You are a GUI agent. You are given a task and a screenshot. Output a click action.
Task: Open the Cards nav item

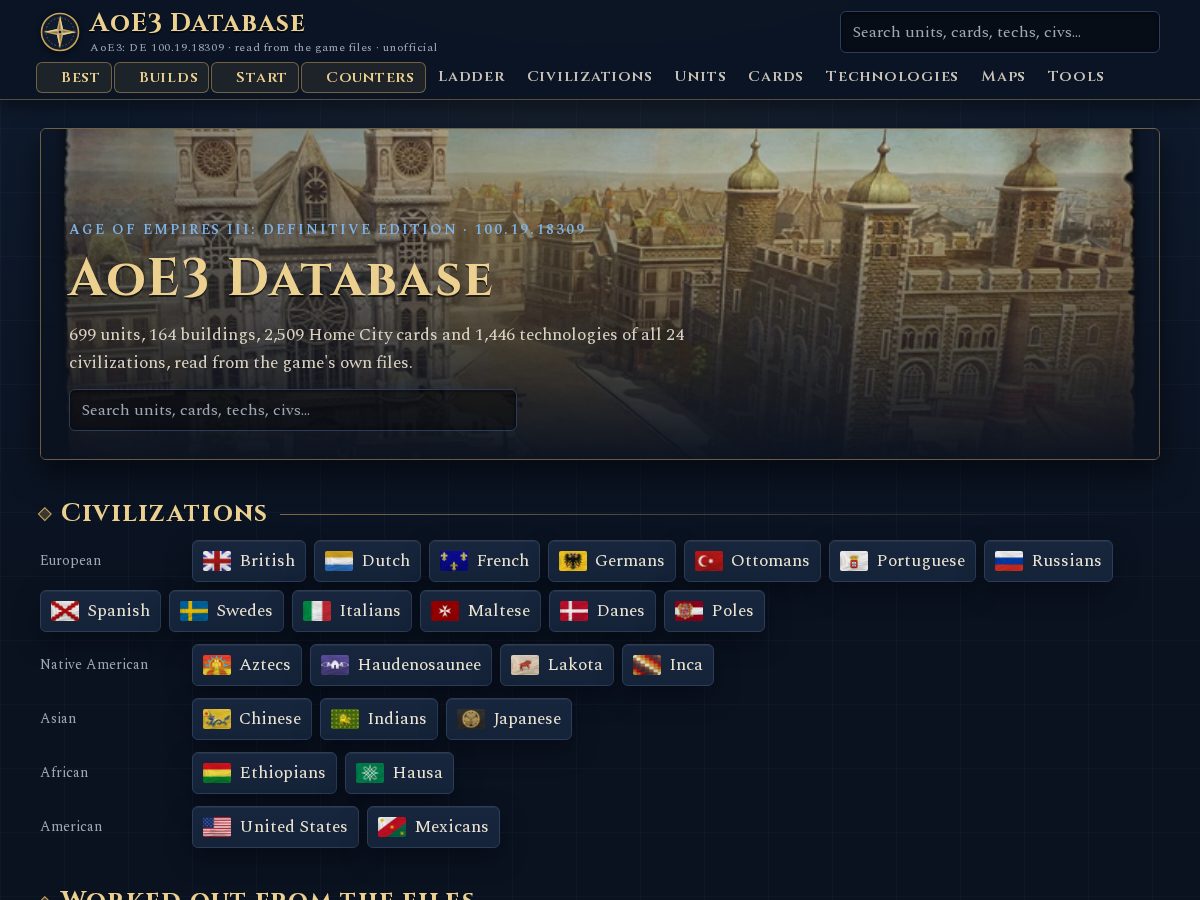click(x=775, y=76)
